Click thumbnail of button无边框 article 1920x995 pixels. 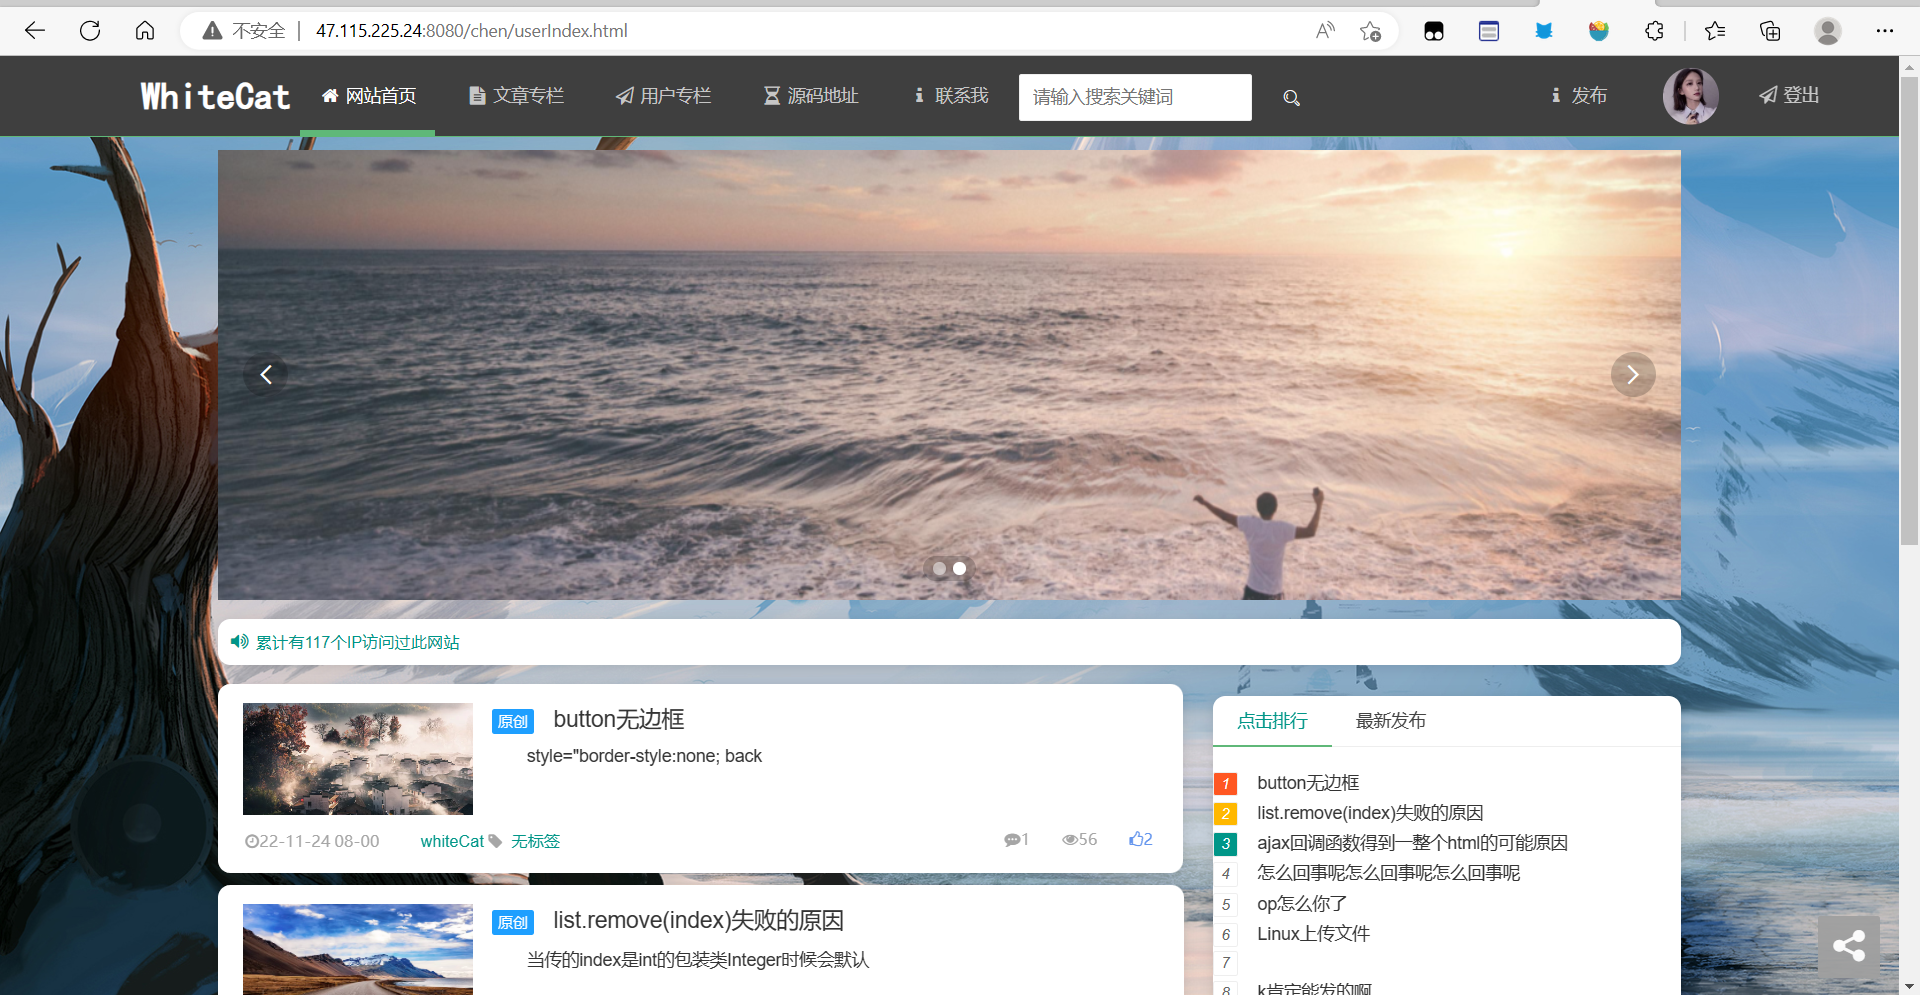click(358, 759)
